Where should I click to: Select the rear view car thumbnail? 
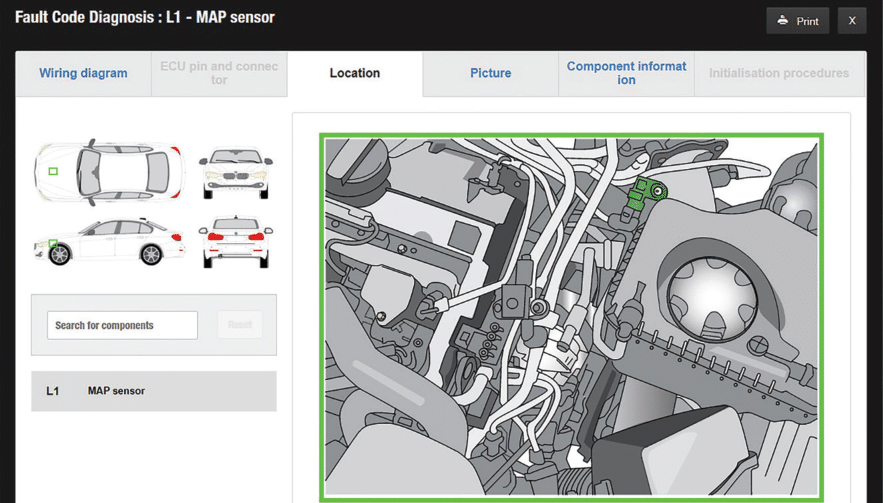tap(236, 242)
